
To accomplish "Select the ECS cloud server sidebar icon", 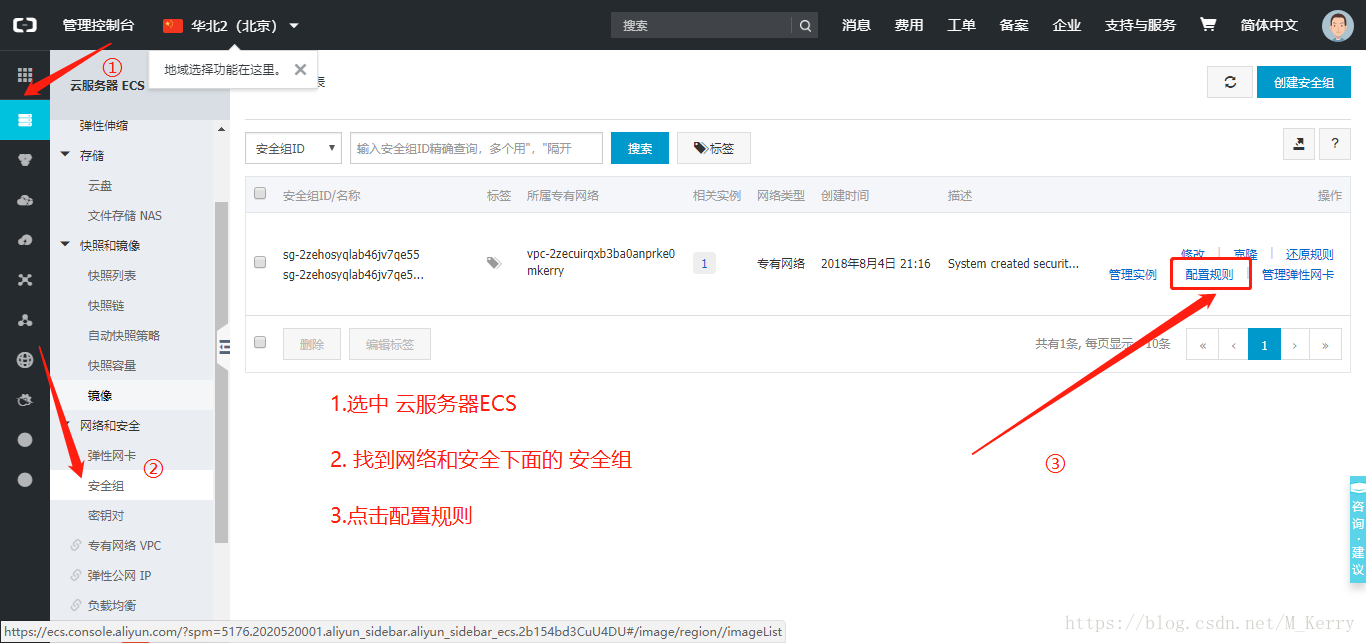I will [x=25, y=120].
